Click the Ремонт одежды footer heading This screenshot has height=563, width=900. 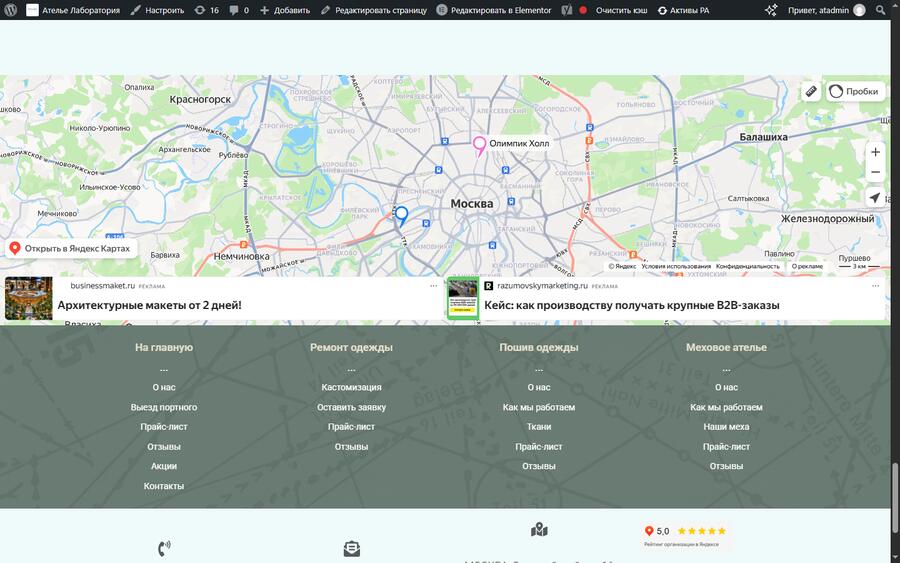pyautogui.click(x=351, y=347)
